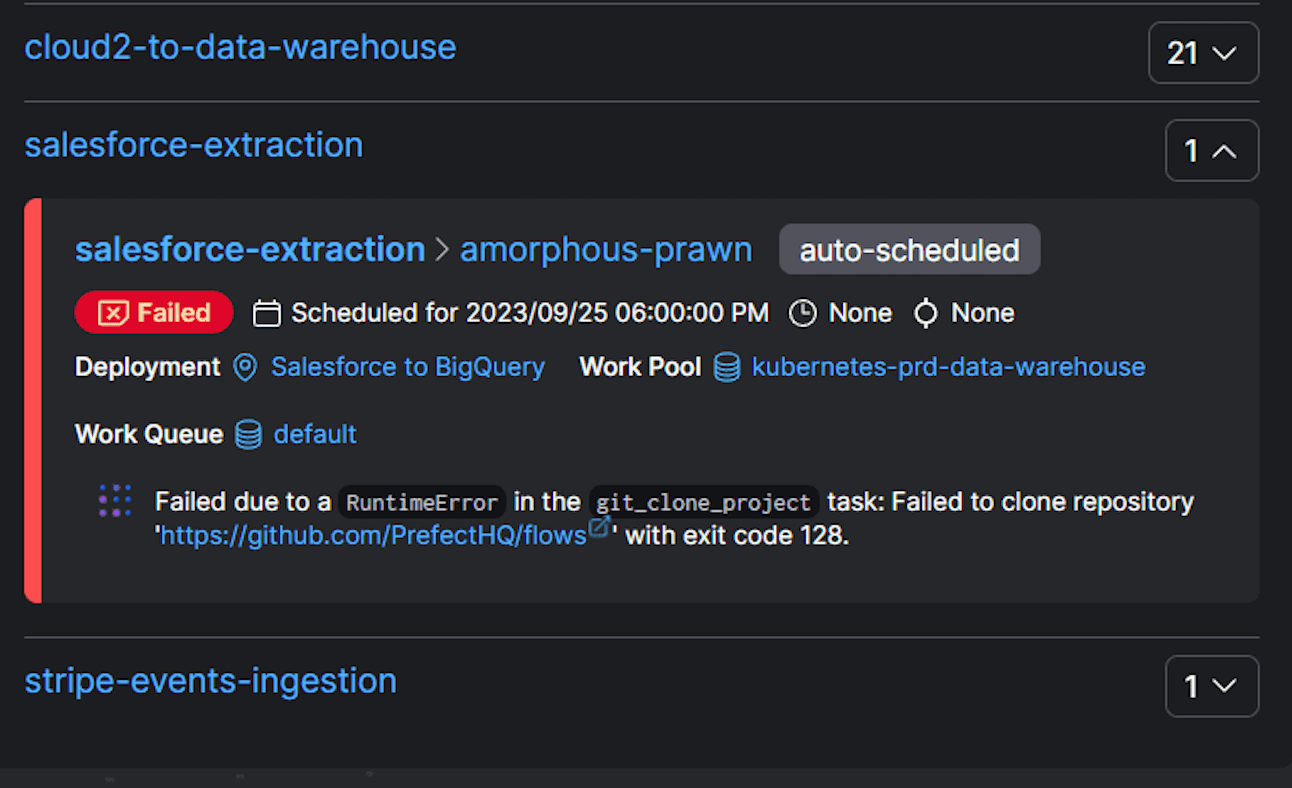Expand the cloud2-to-data-warehouse runs dropdown showing 21
Image resolution: width=1292 pixels, height=788 pixels.
coord(1203,53)
